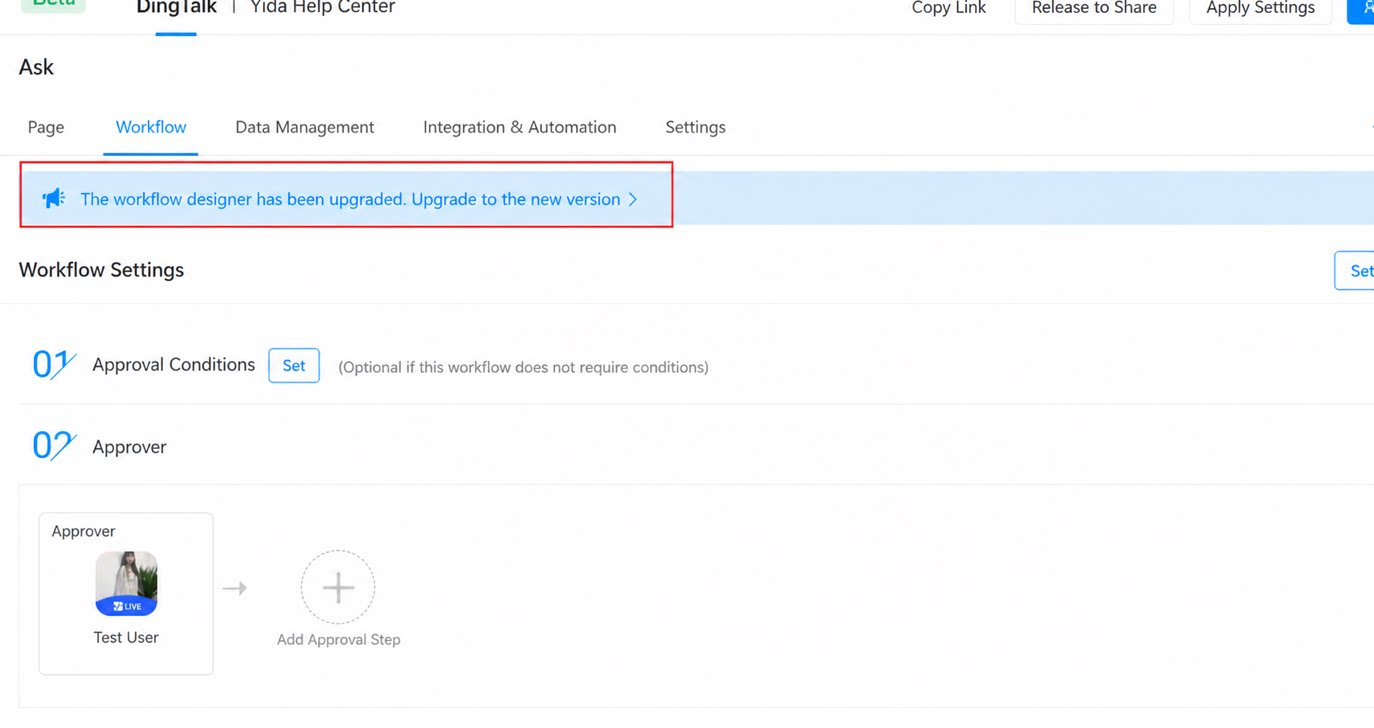Click the 02 step number icon
Viewport: 1374px width, 728px height.
click(x=54, y=445)
